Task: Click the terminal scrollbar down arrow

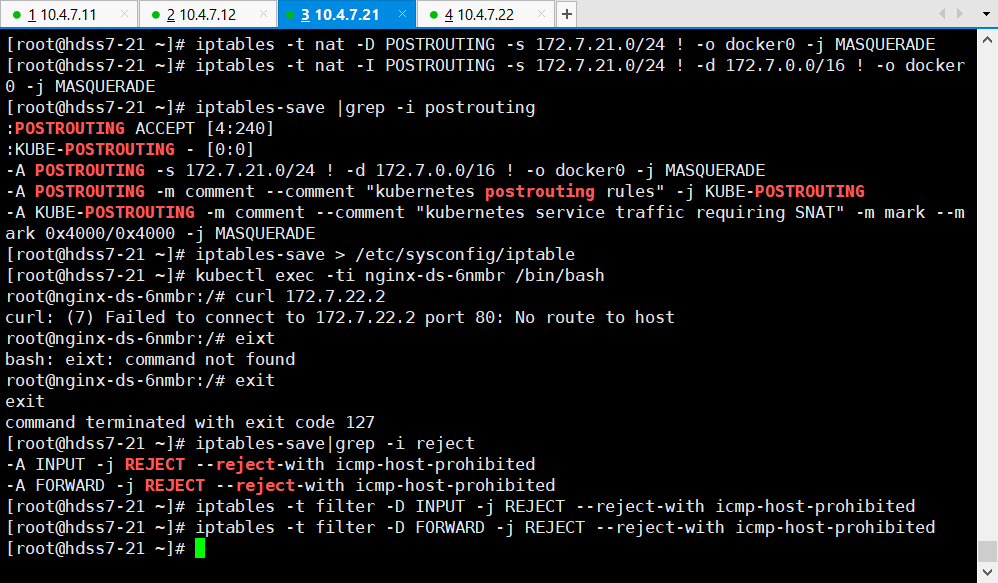Action: click(987, 574)
